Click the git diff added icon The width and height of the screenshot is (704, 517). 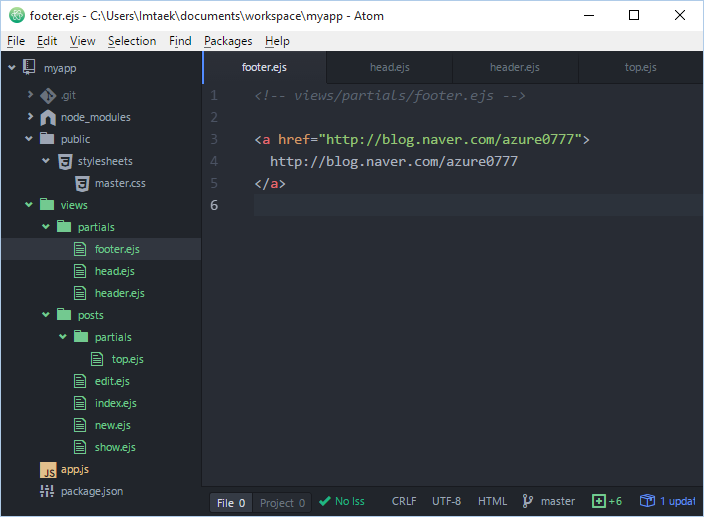click(x=599, y=501)
